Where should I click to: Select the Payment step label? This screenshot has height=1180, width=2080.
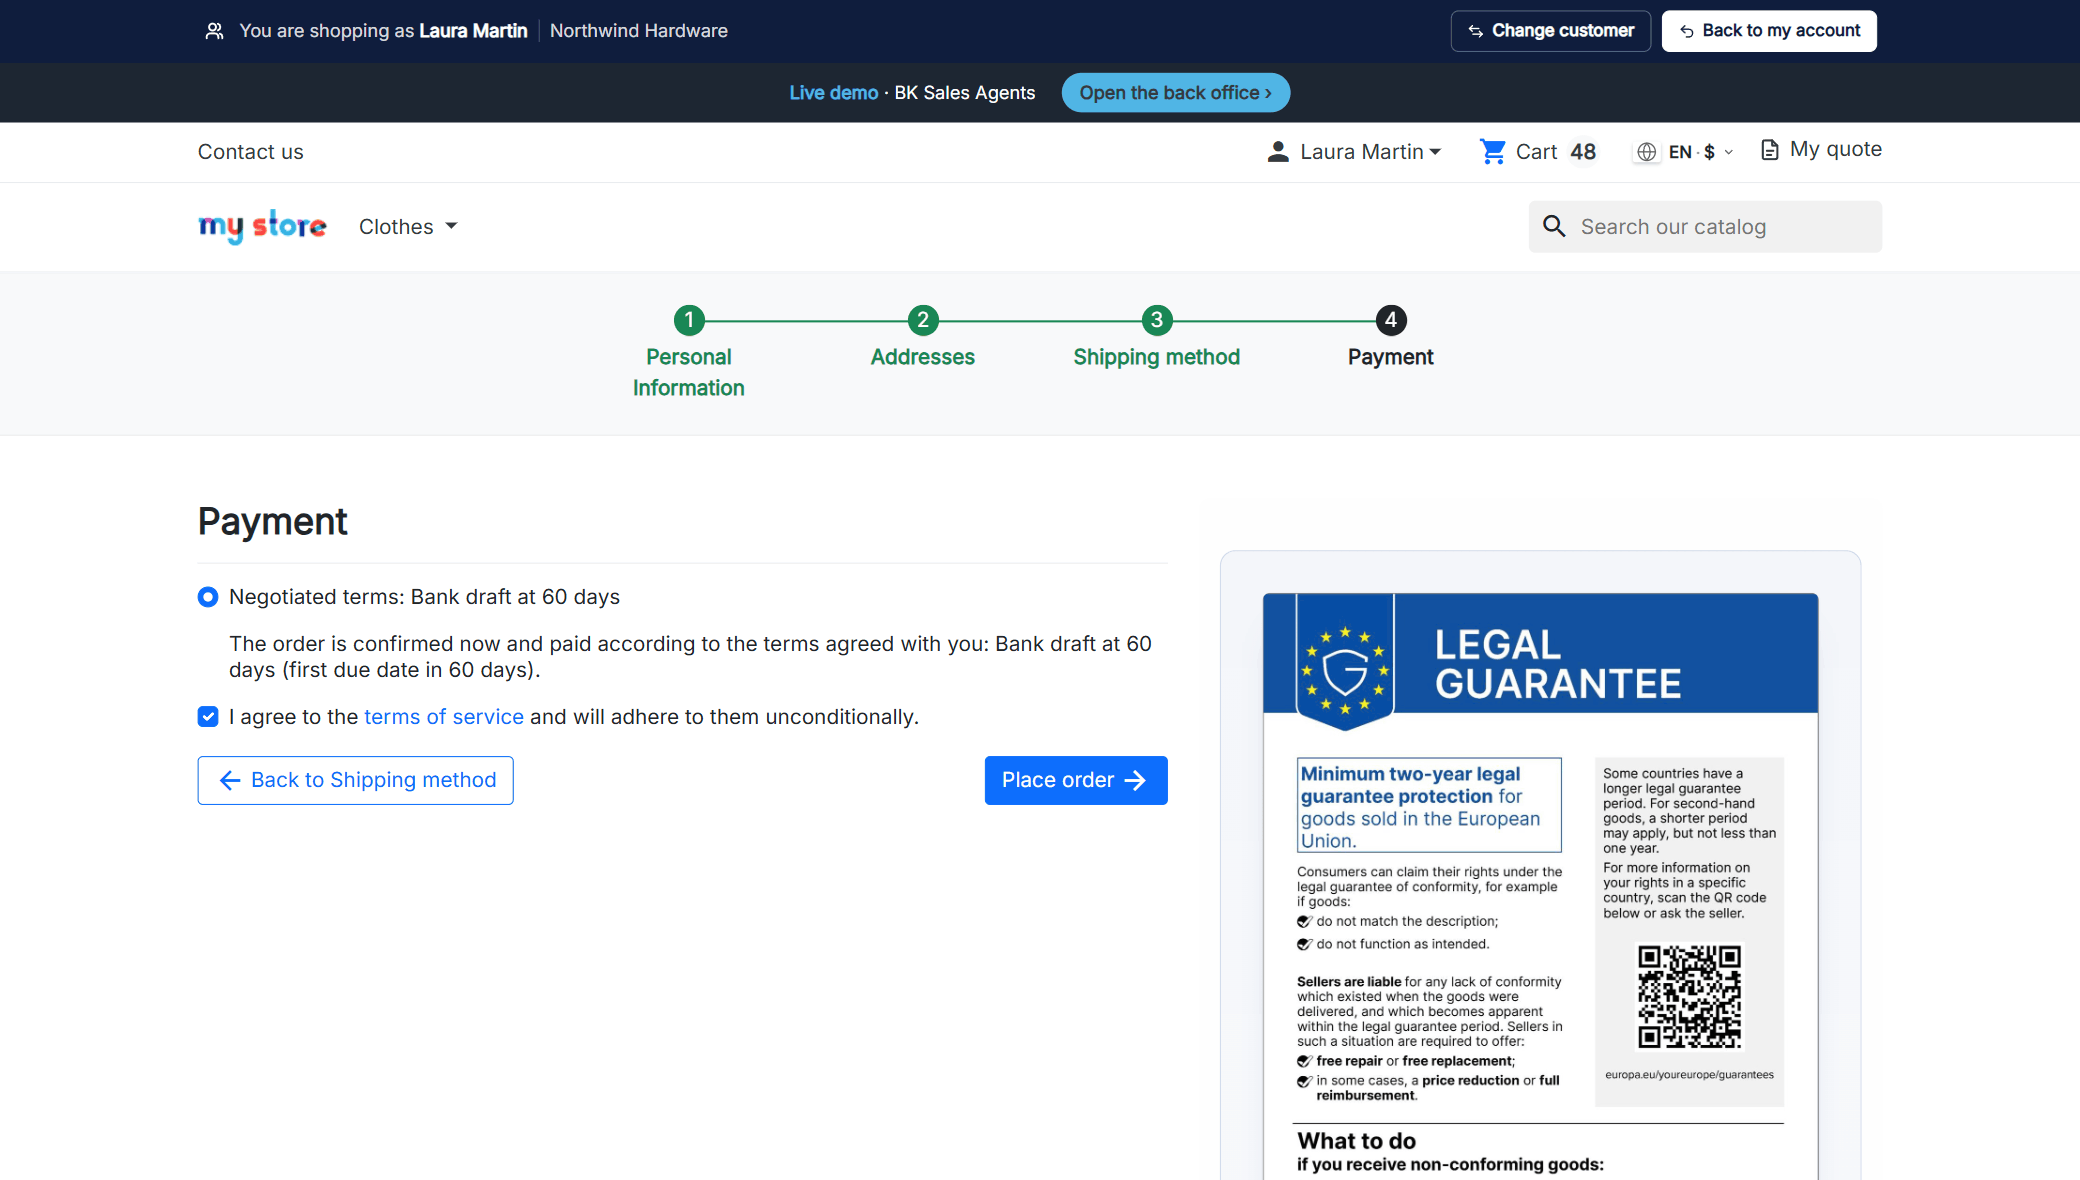click(1391, 357)
